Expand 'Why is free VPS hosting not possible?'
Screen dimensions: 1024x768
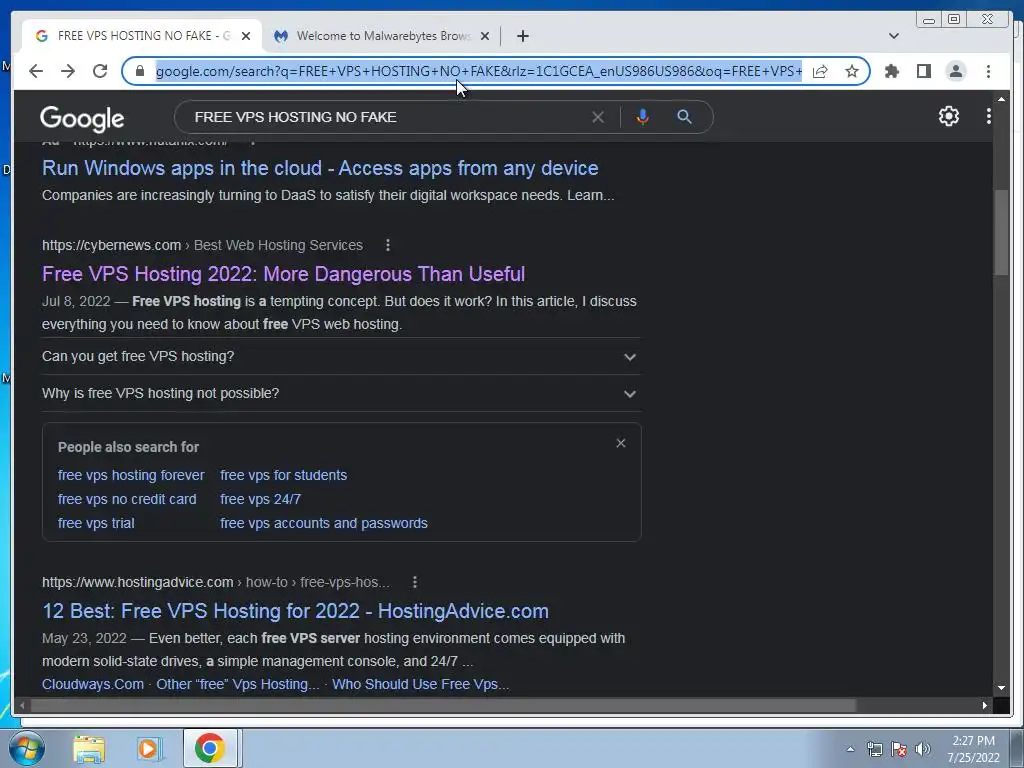(341, 393)
